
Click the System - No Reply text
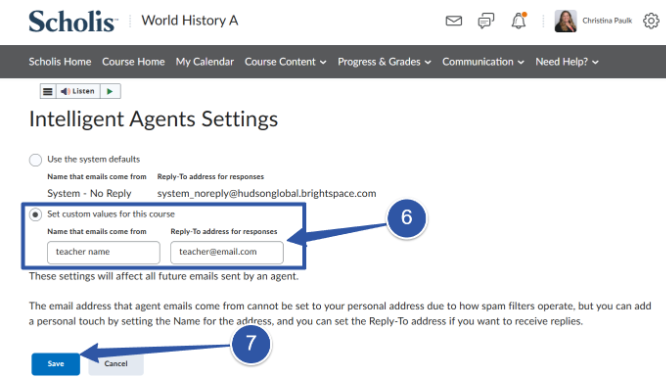tap(89, 194)
